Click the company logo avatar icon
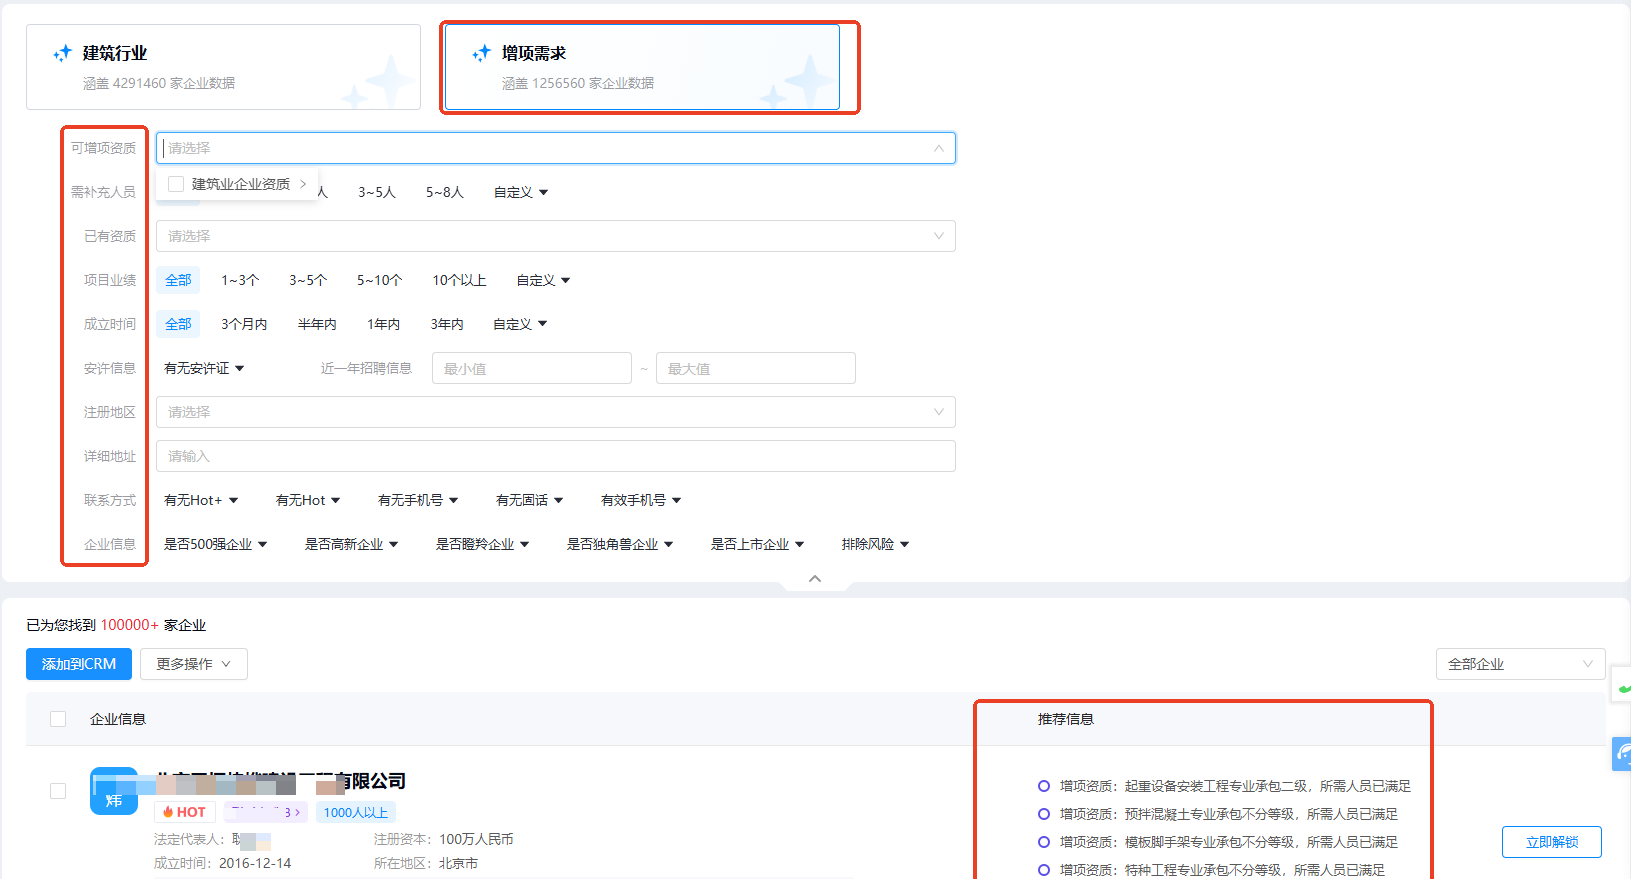The image size is (1631, 879). click(x=113, y=791)
